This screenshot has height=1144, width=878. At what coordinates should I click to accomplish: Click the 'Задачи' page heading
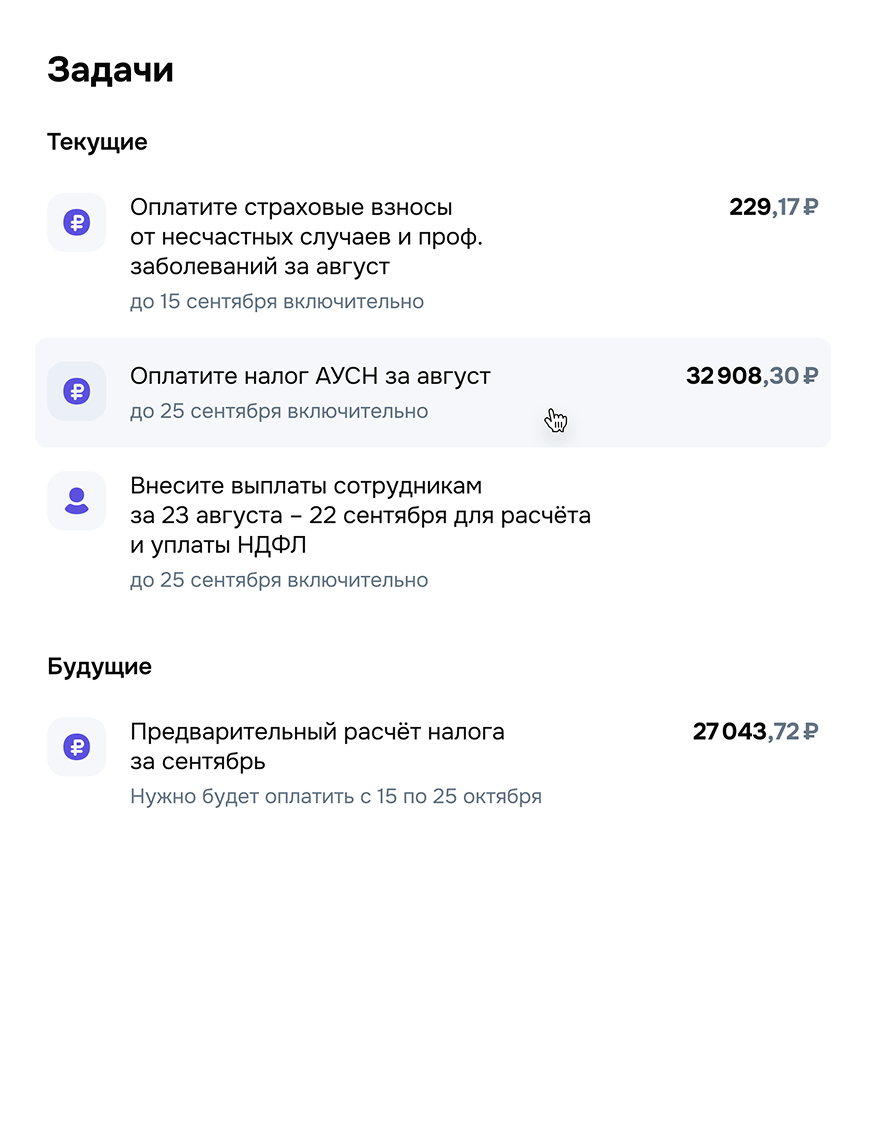tap(111, 70)
